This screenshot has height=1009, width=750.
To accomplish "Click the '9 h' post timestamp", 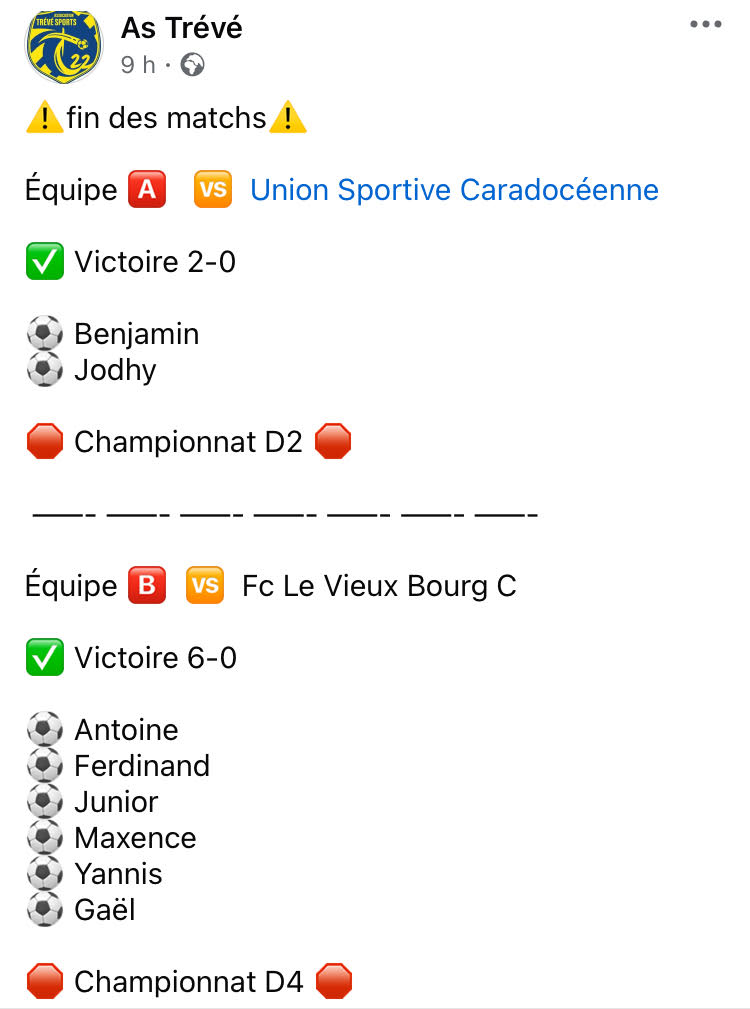I will 138,65.
